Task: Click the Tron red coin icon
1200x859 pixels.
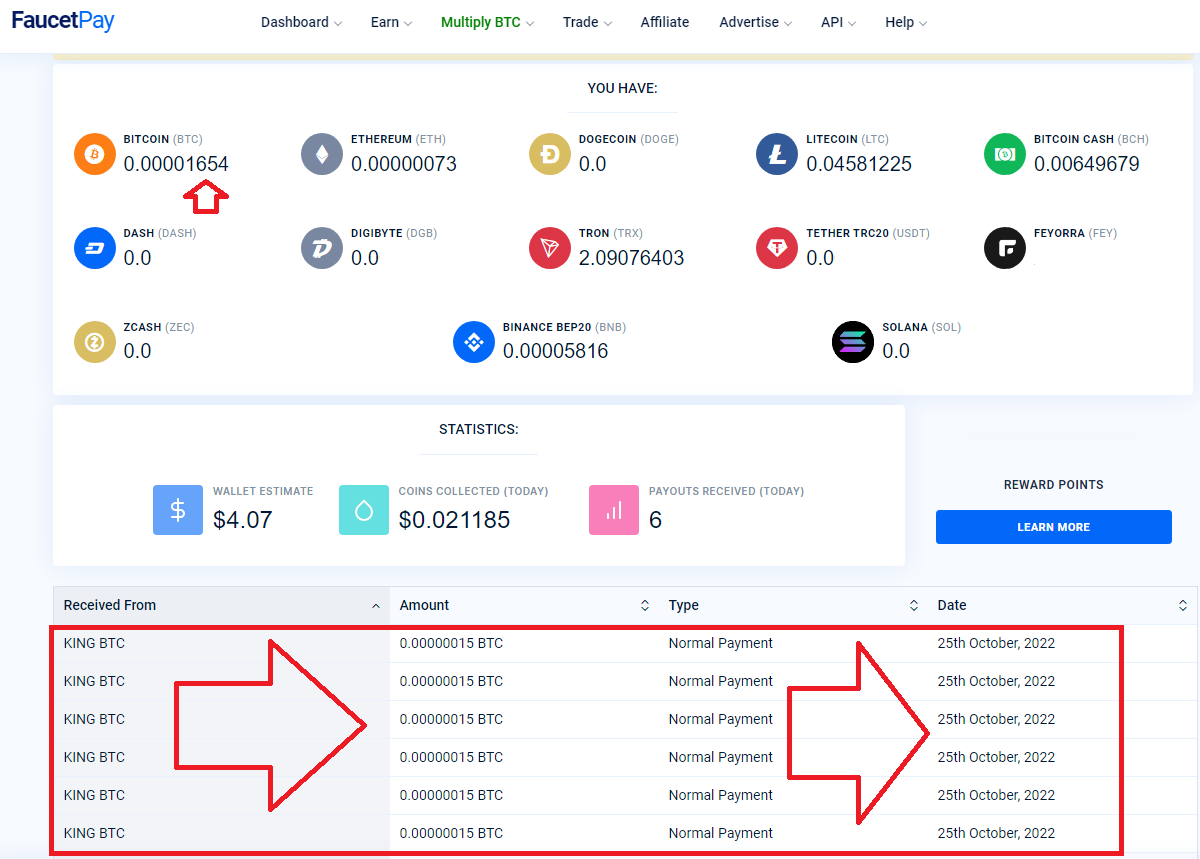Action: 550,248
